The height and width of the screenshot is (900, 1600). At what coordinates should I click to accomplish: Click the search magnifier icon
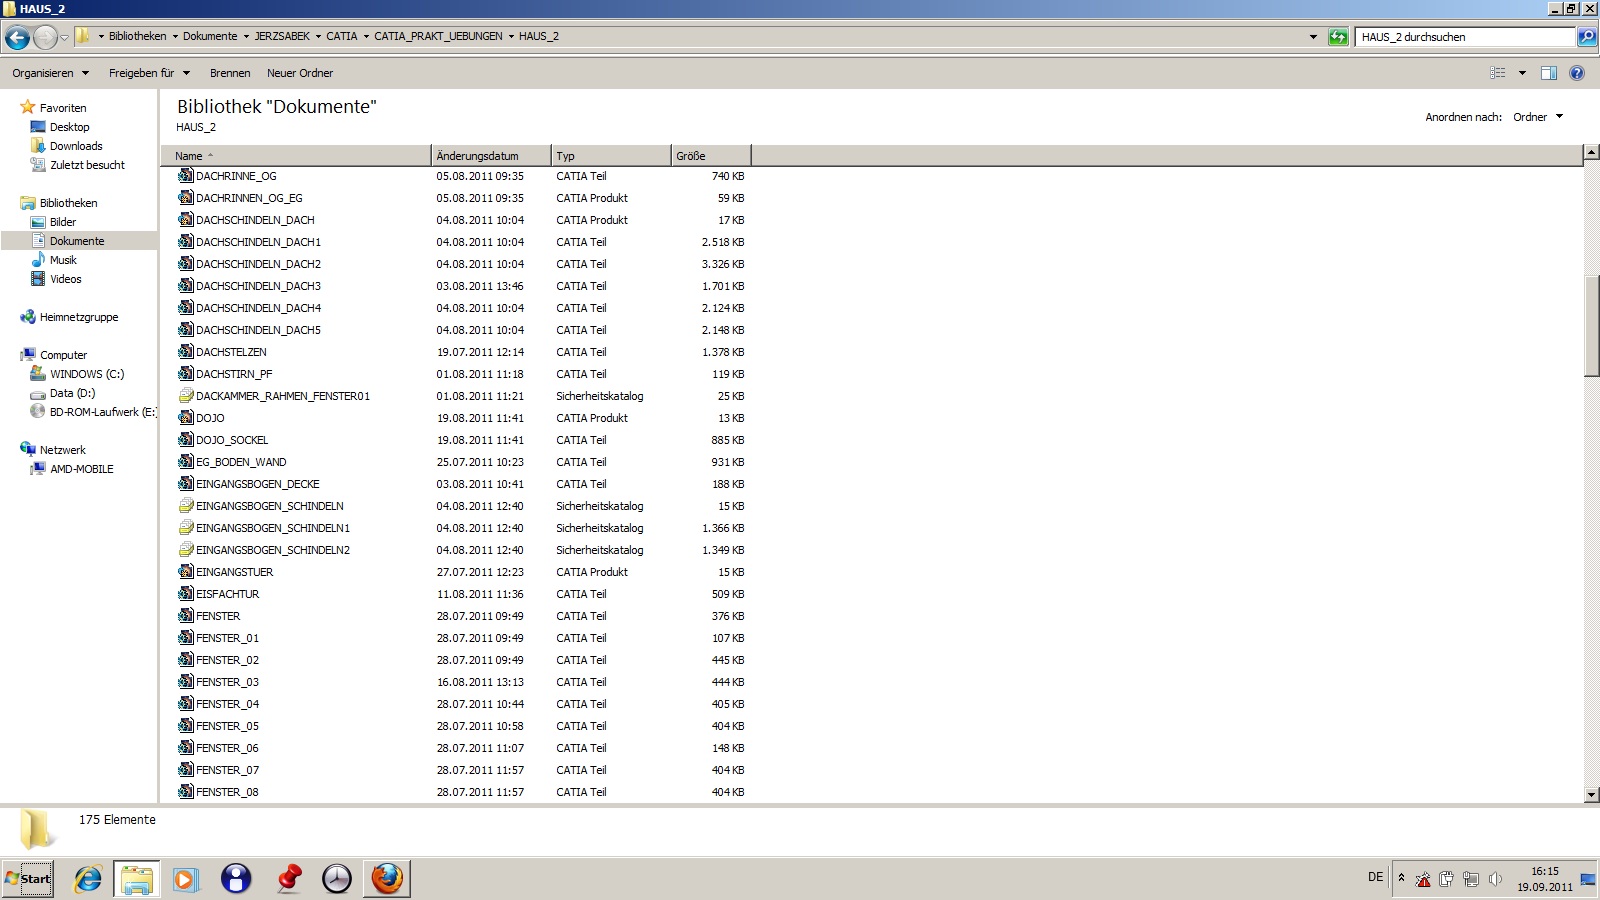(x=1586, y=37)
